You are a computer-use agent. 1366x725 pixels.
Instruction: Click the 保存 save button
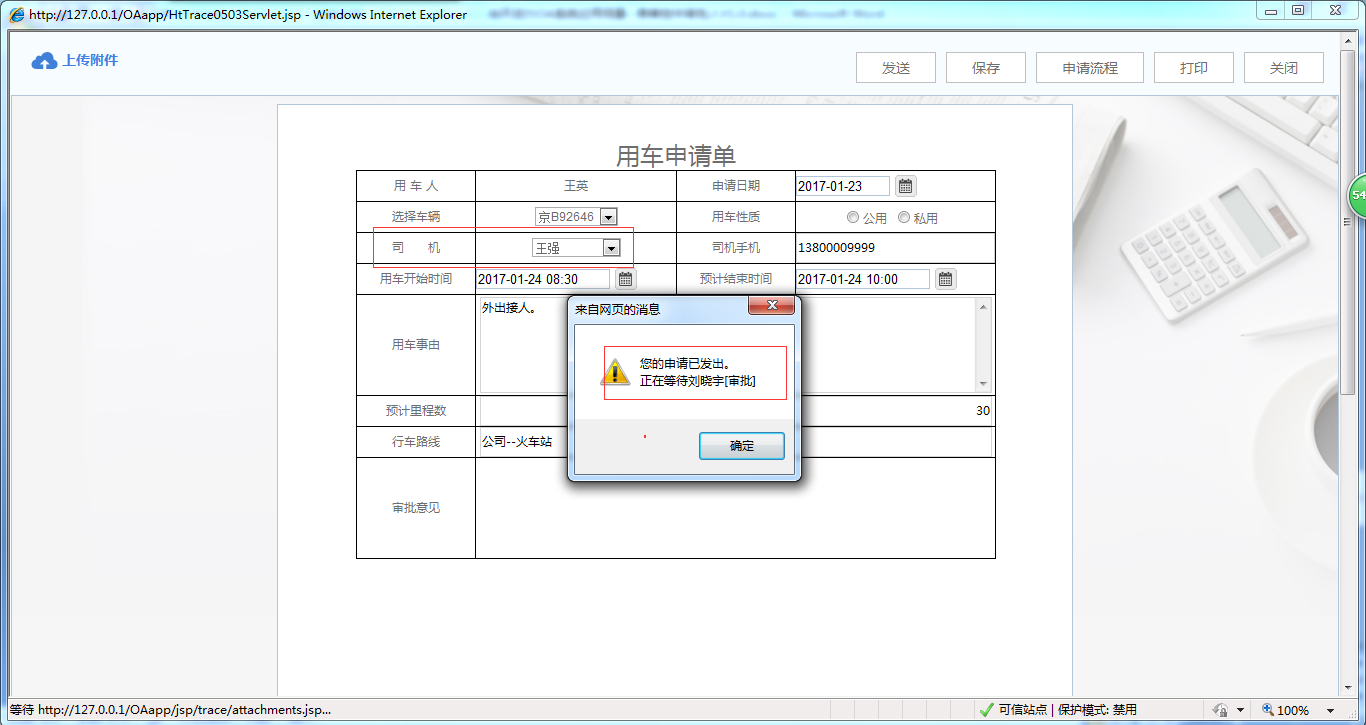pos(985,67)
